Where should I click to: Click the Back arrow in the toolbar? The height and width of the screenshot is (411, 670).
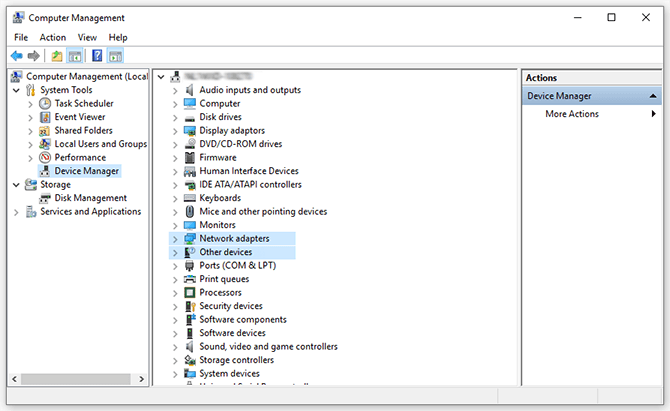(17, 56)
